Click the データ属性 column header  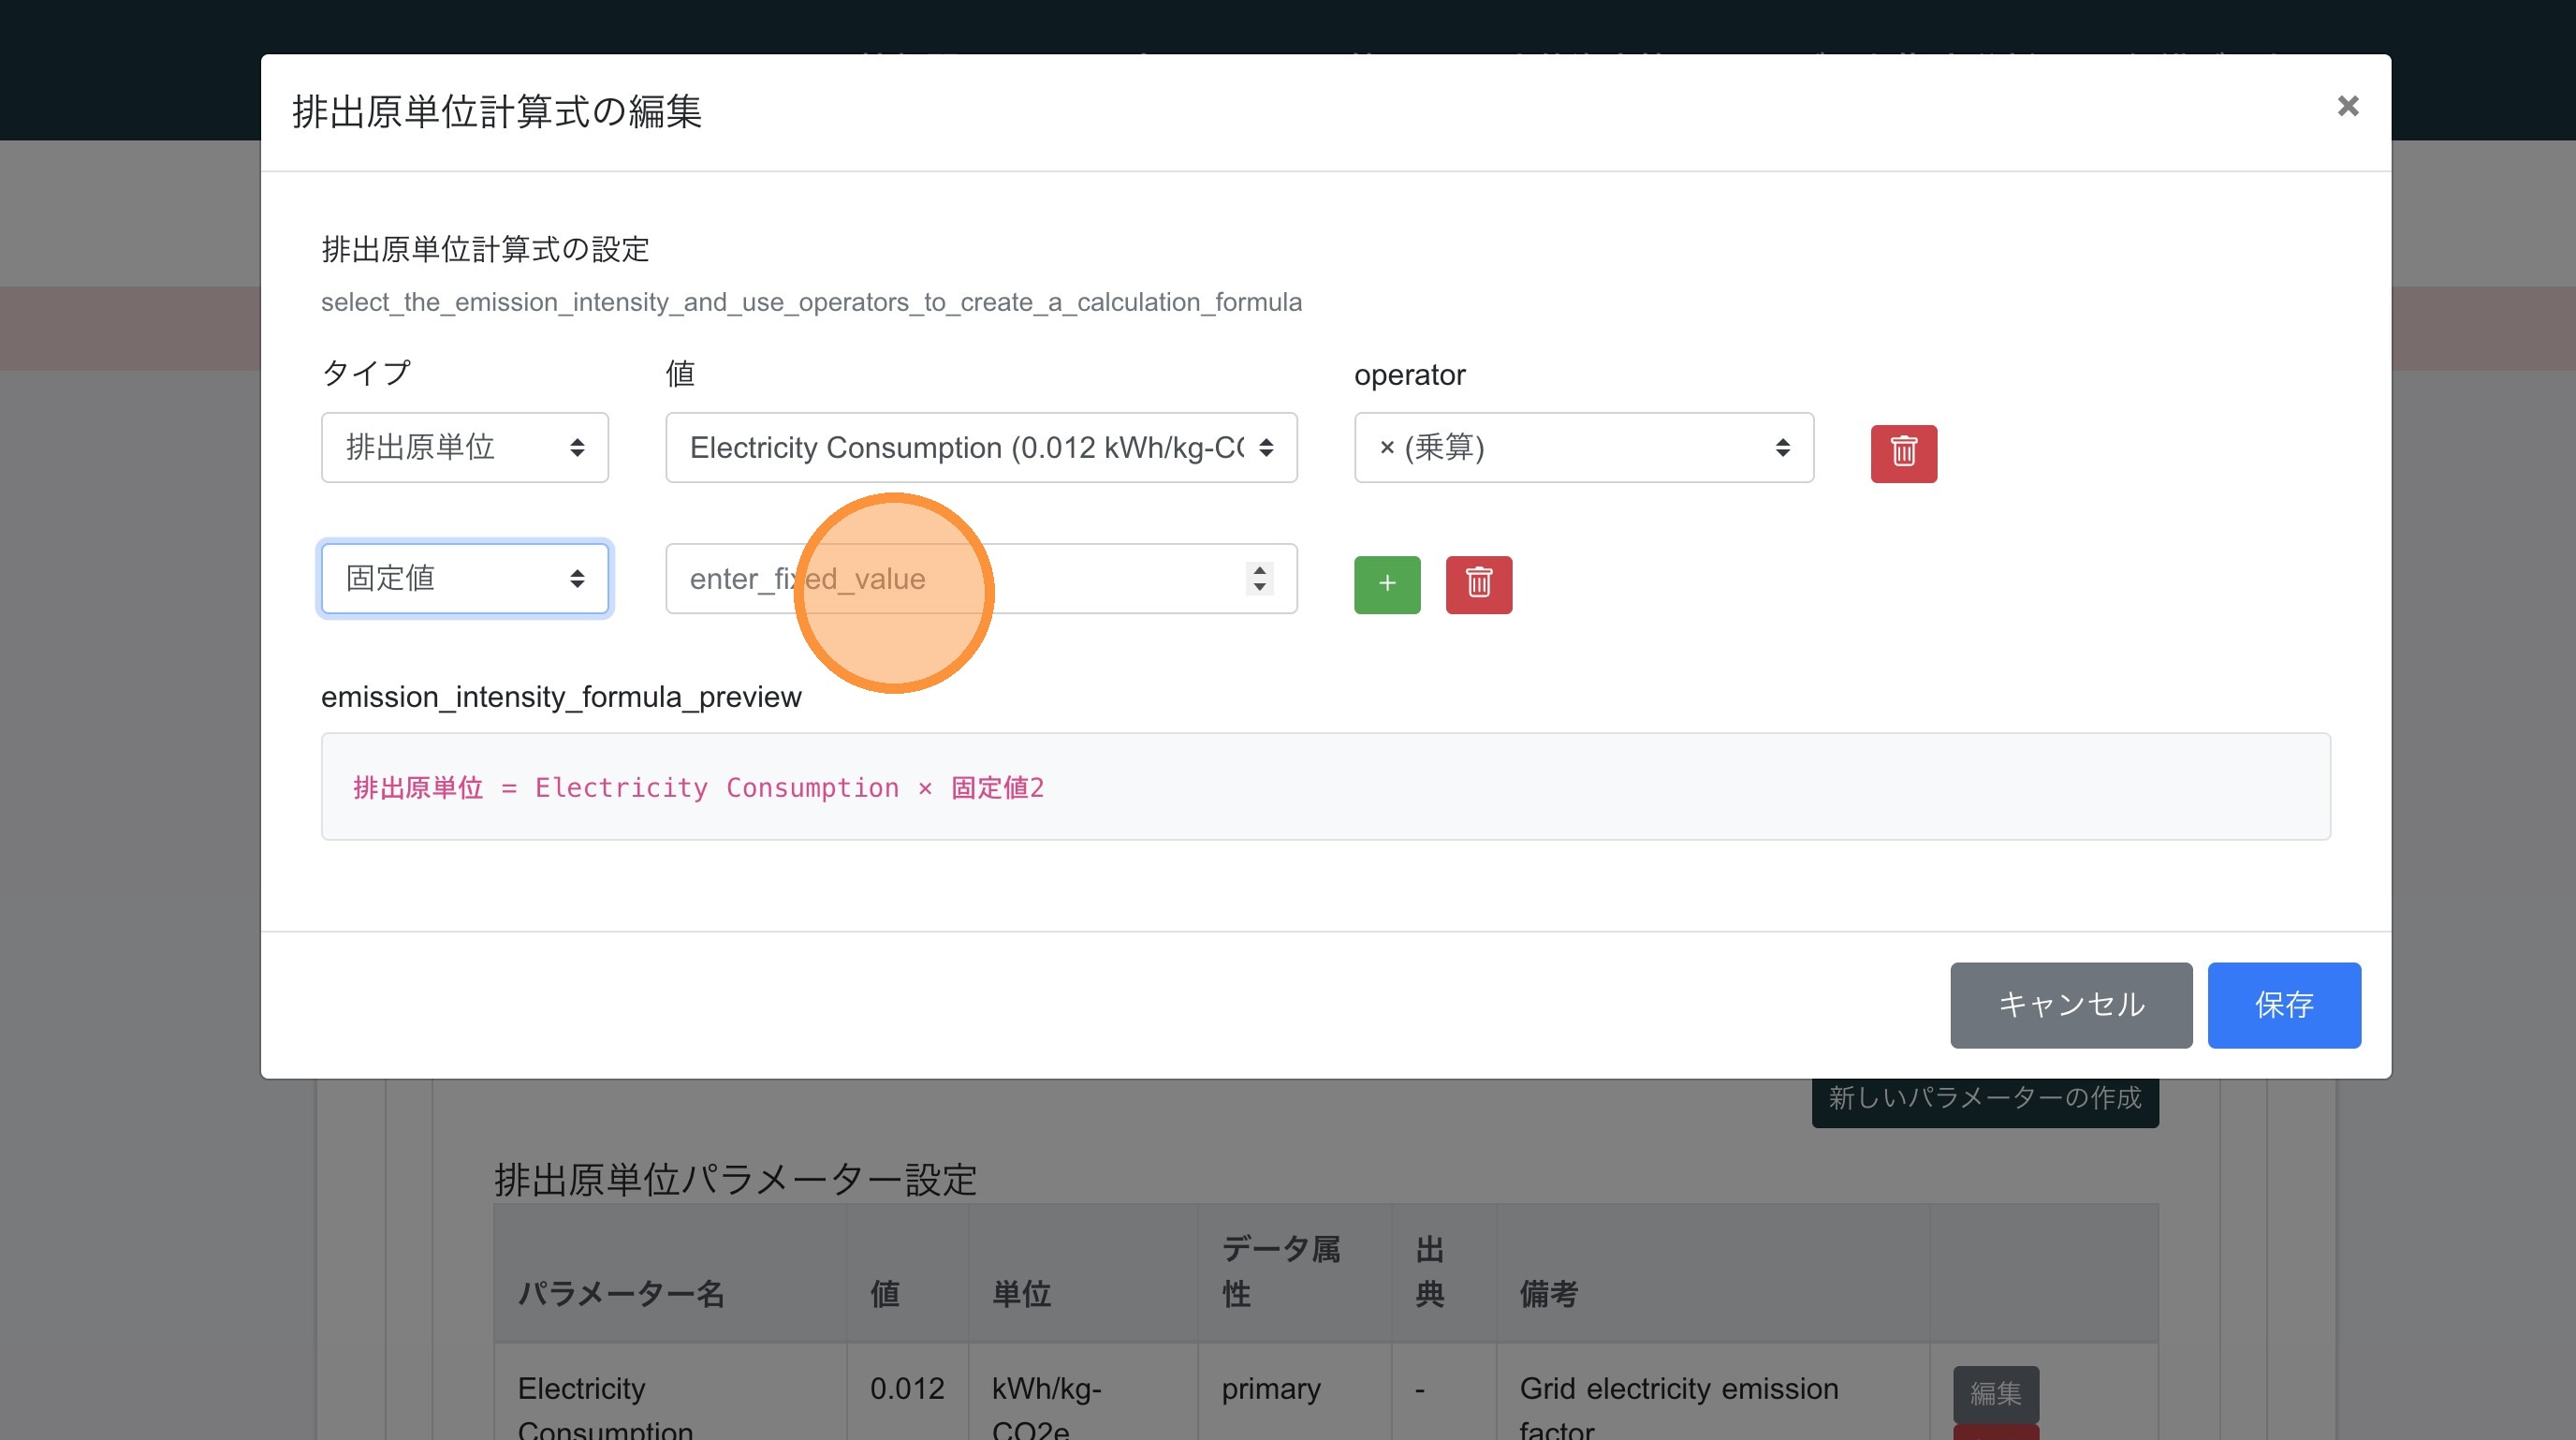[x=1280, y=1271]
